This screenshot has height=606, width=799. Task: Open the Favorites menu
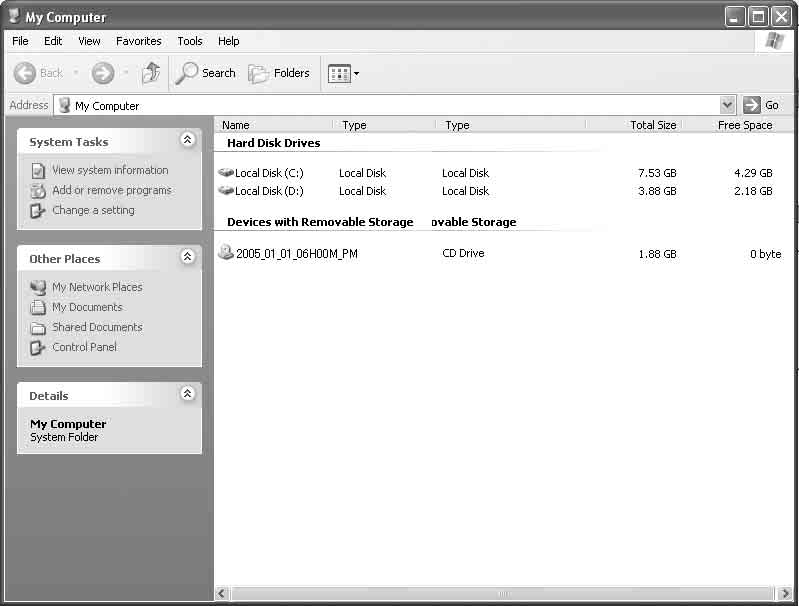(x=139, y=41)
